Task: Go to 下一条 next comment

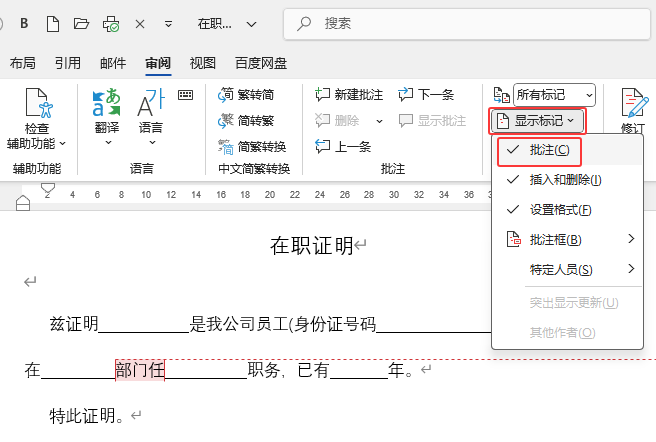Action: (426, 95)
